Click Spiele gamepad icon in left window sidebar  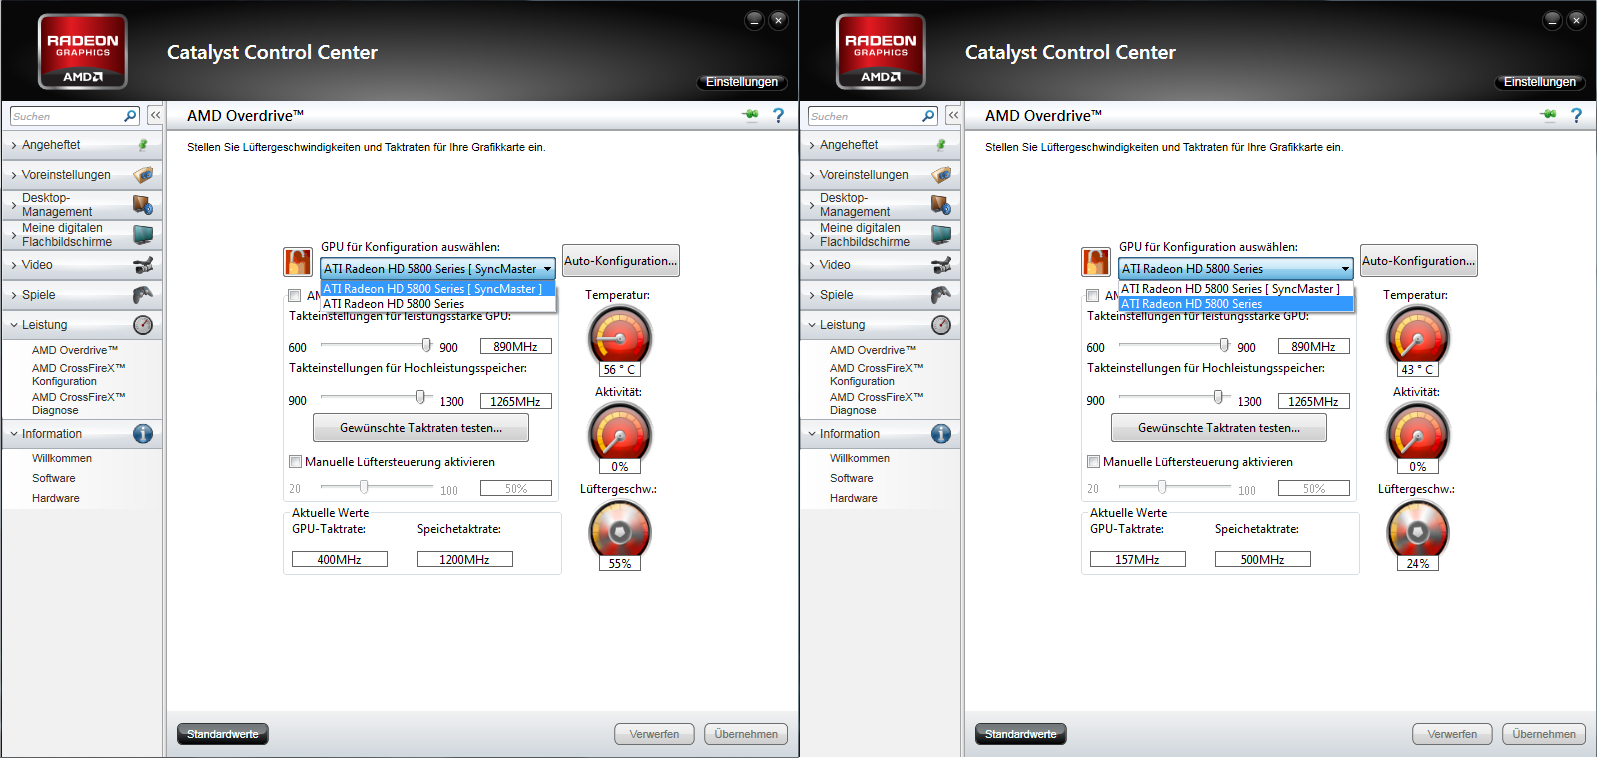pos(143,295)
